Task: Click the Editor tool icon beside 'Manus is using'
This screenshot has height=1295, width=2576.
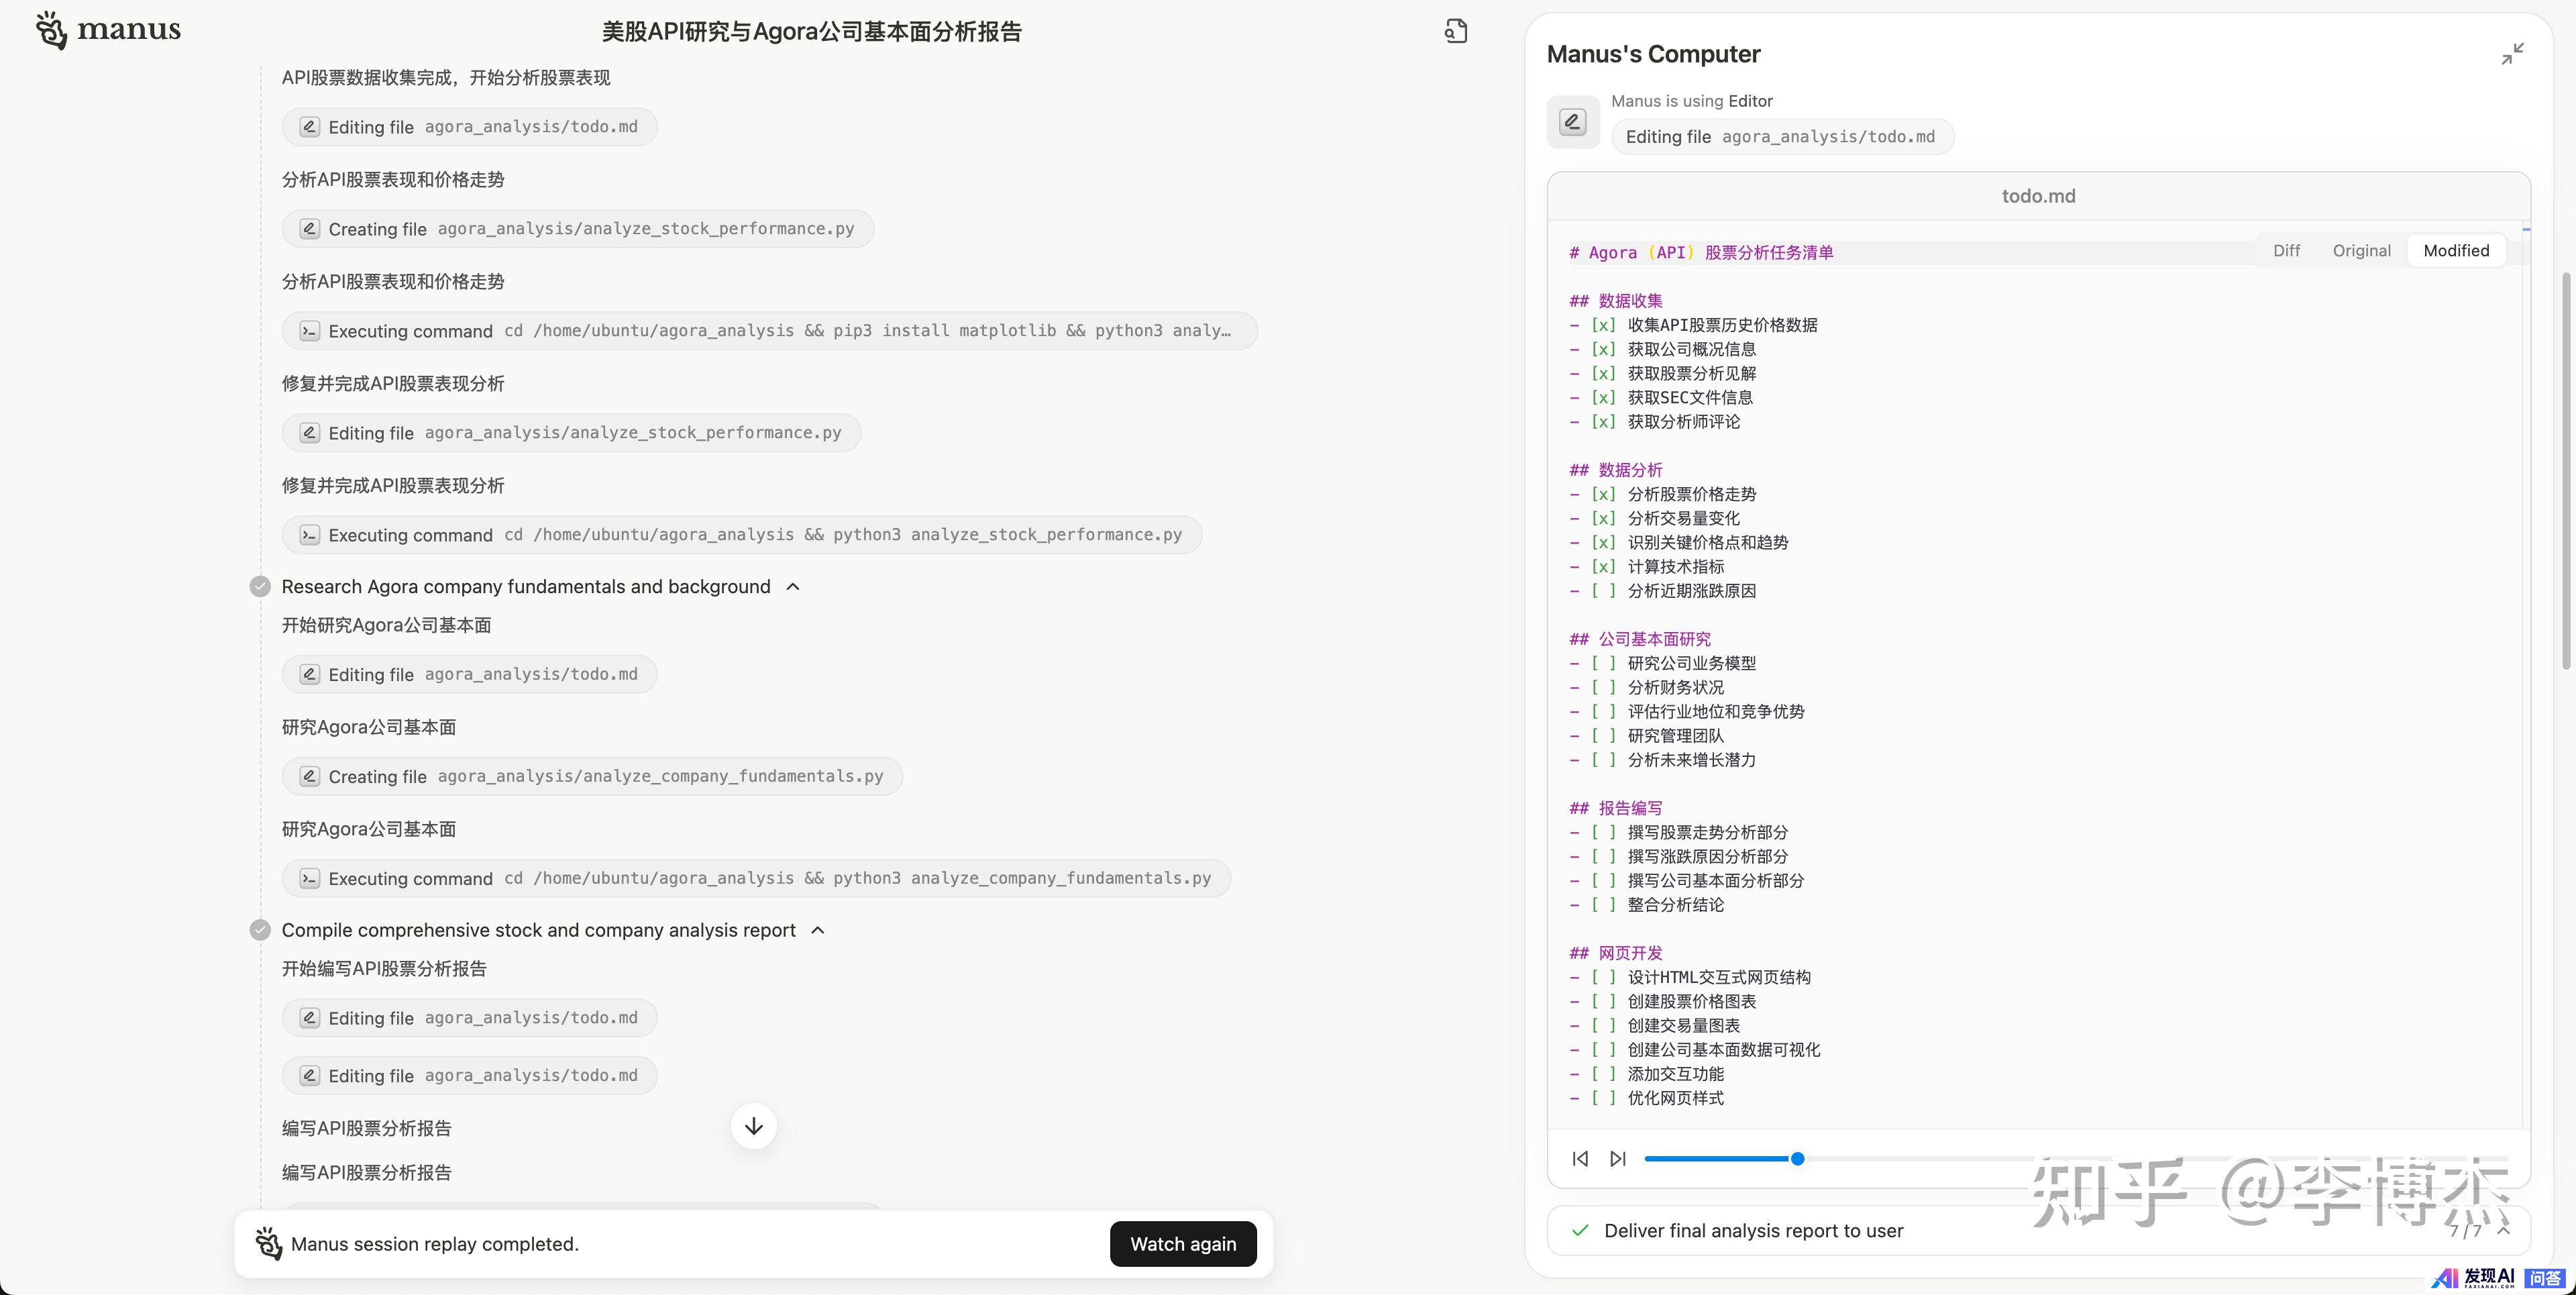Action: tap(1572, 122)
